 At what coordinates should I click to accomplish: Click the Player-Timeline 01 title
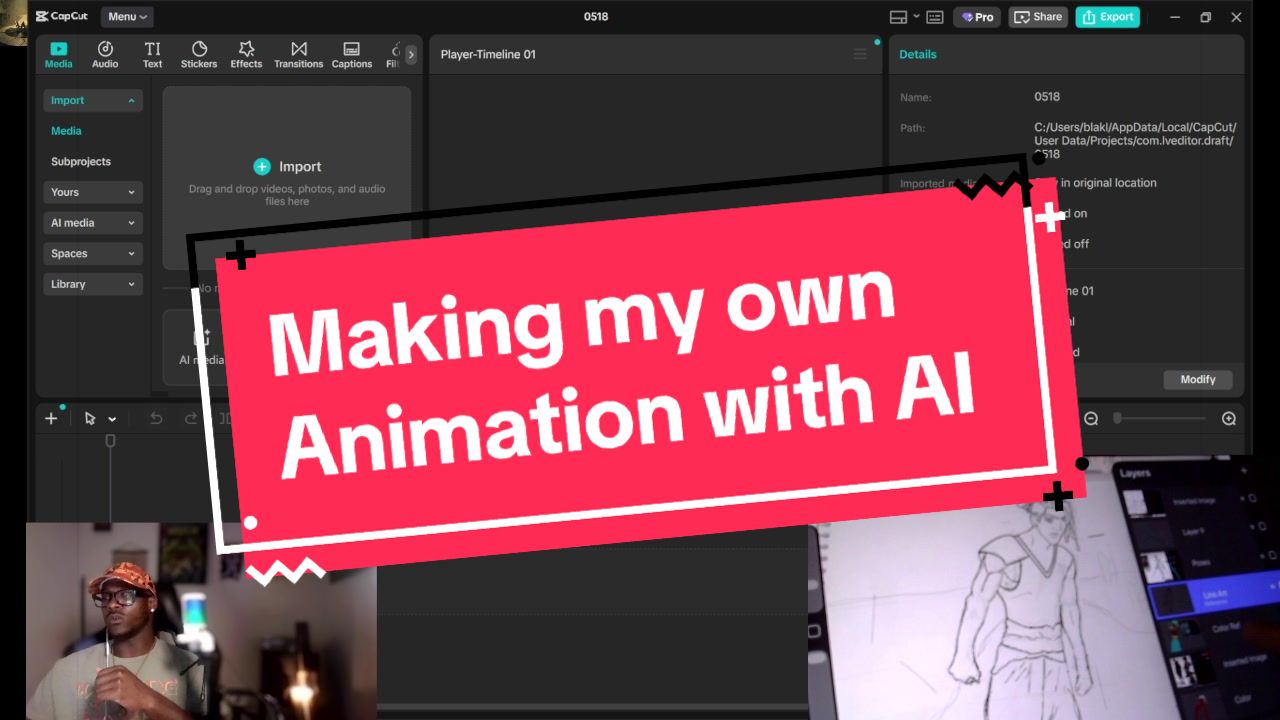point(488,54)
